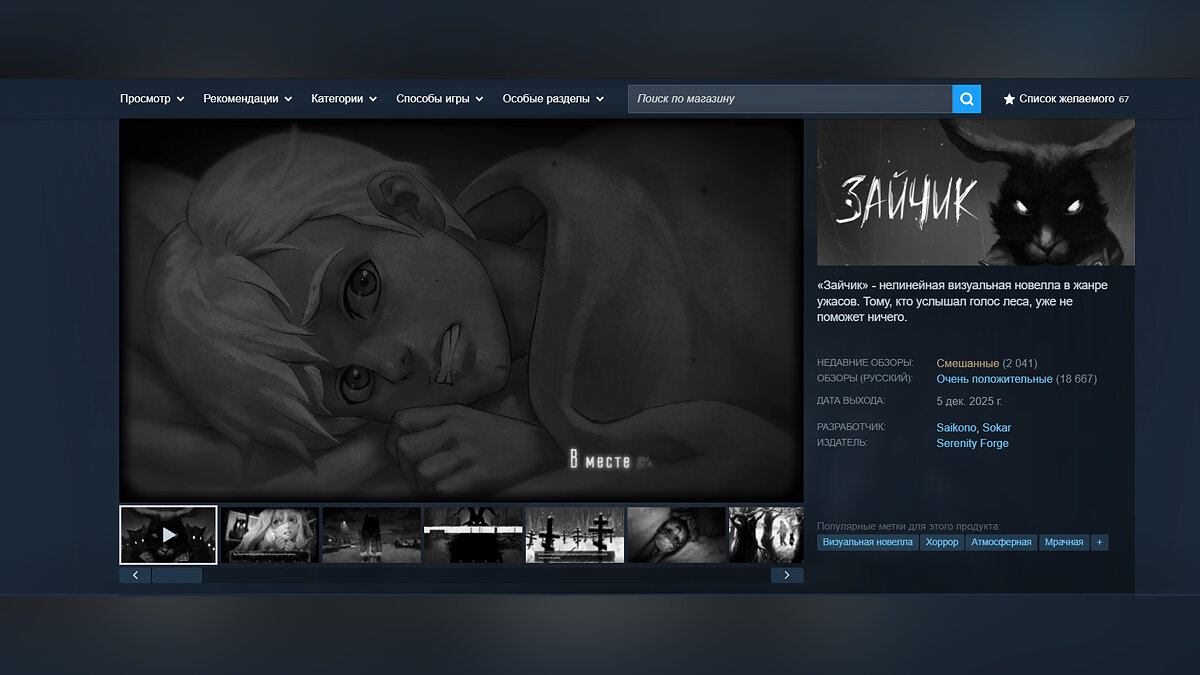Click the Зайчик game header image

pos(976,192)
